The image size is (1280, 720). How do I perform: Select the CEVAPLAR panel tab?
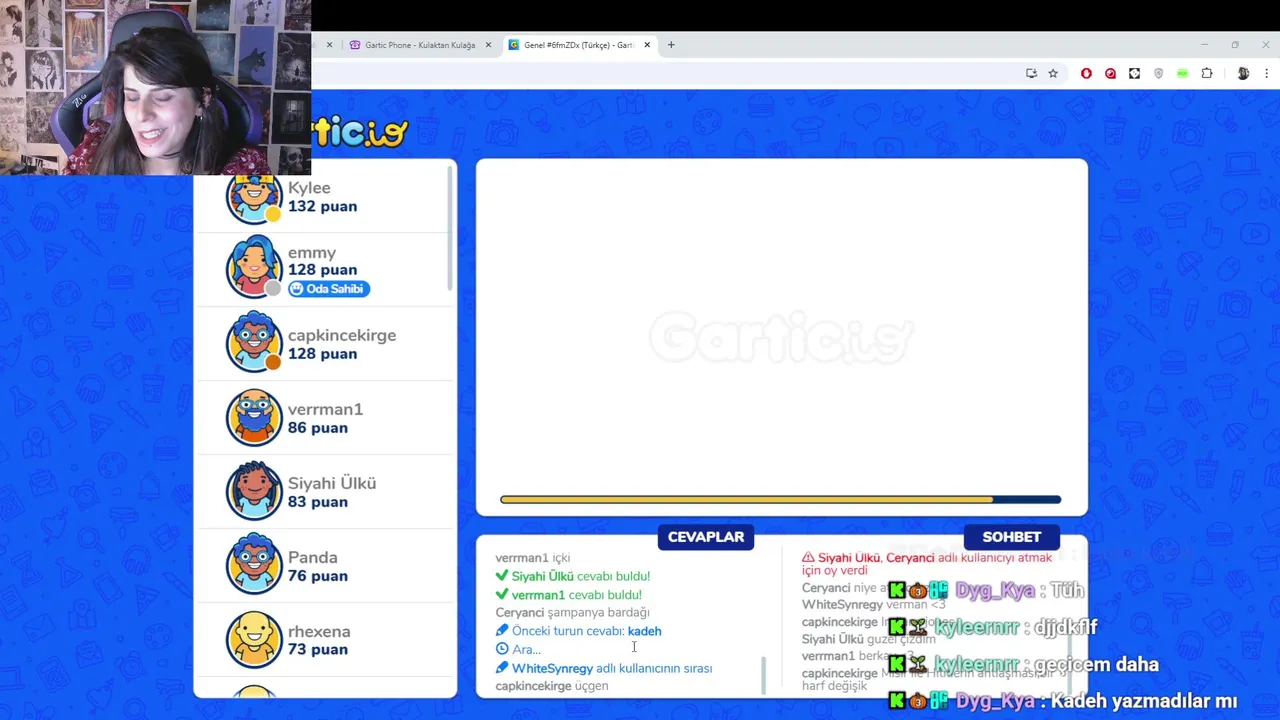(706, 537)
